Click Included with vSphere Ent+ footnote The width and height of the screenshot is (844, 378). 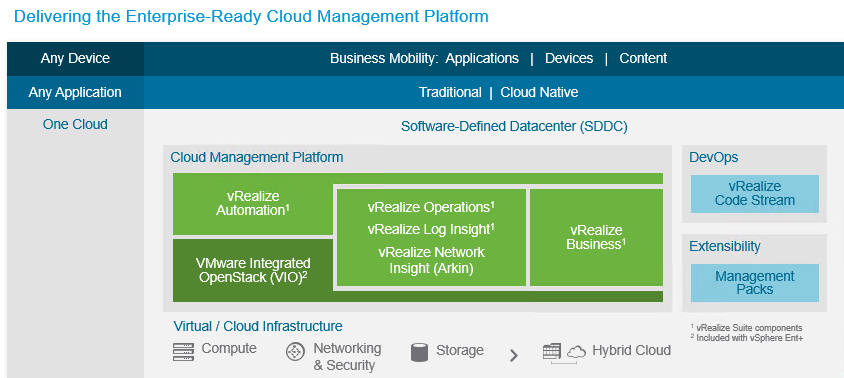(x=746, y=338)
